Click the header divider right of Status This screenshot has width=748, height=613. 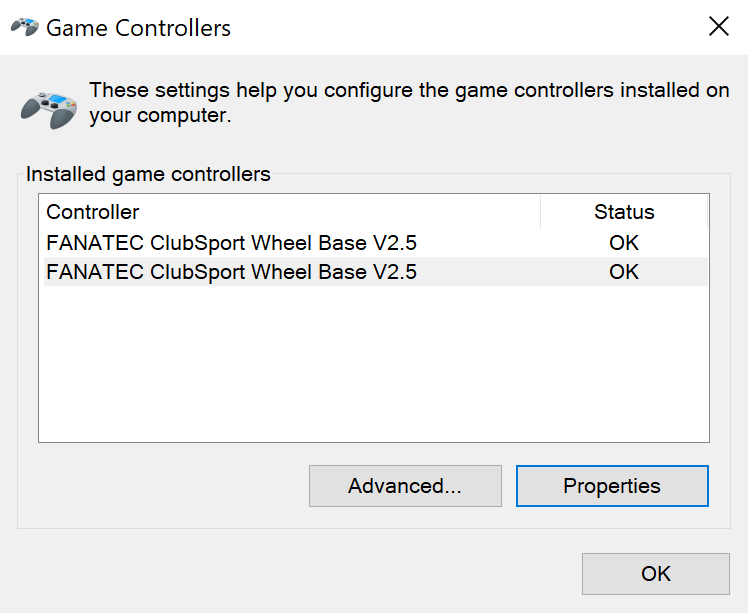[x=707, y=212]
